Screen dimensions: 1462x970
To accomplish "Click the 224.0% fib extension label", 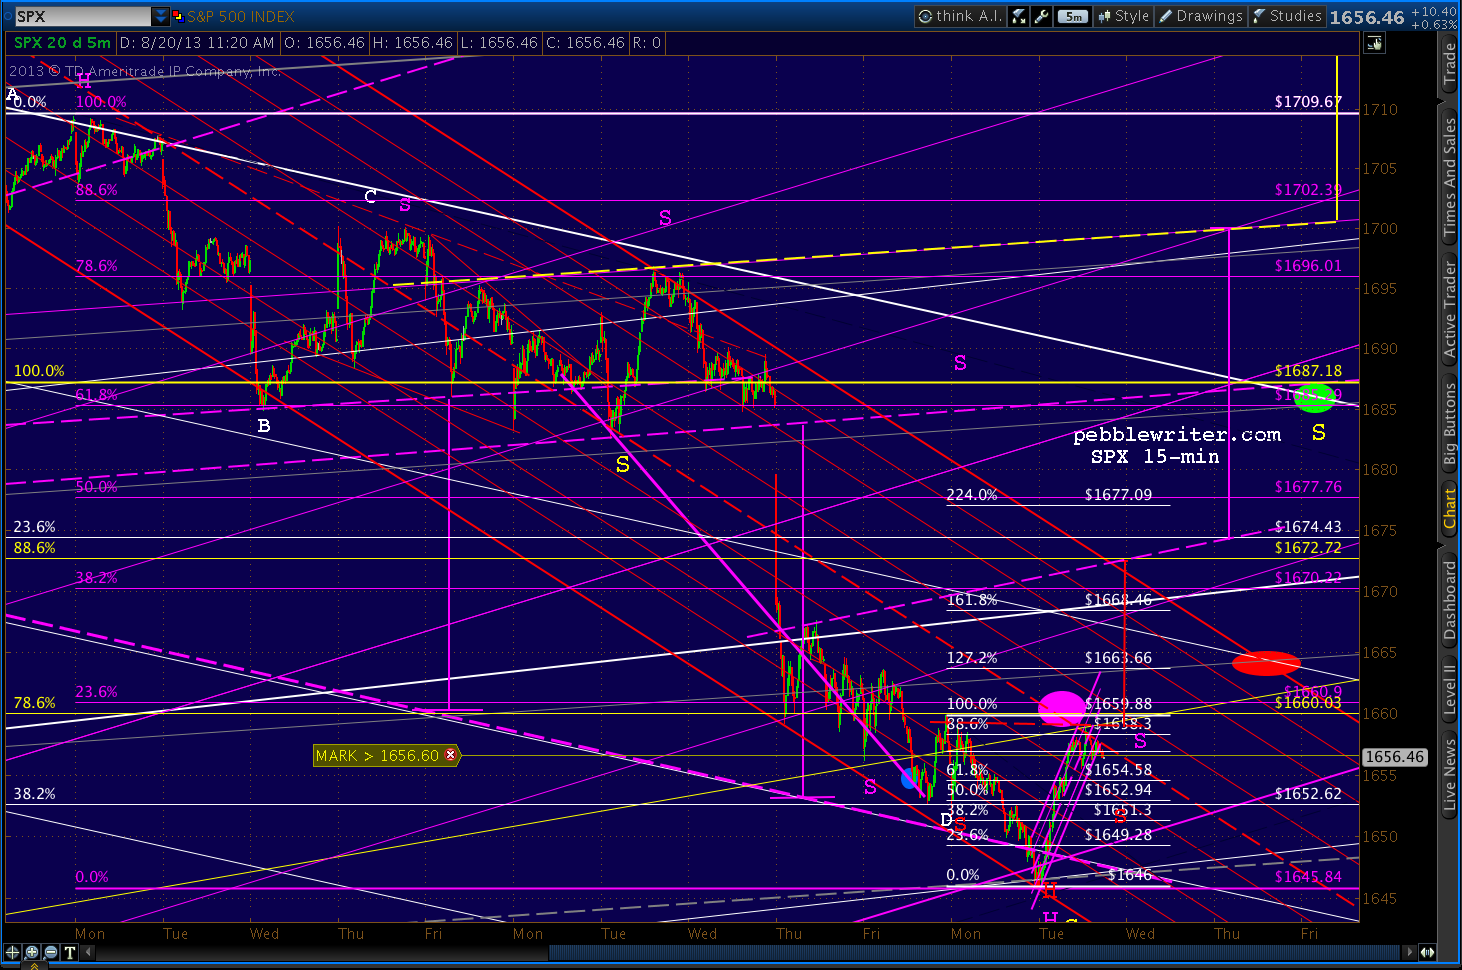I will point(972,494).
